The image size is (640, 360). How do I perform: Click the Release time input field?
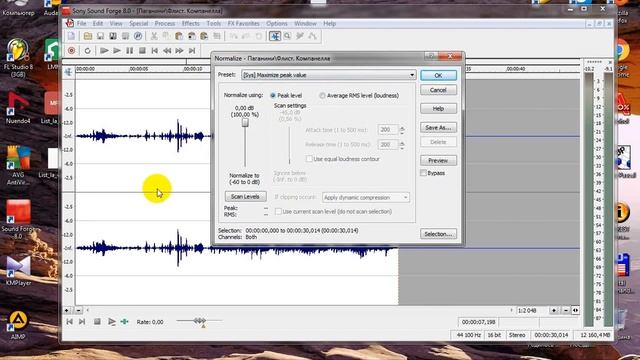point(387,144)
